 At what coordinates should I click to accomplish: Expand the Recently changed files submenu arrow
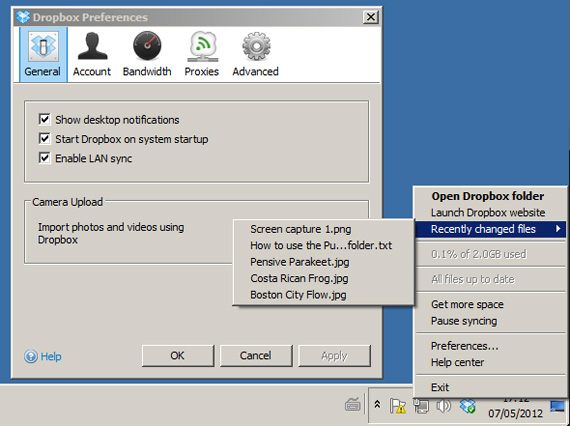pyautogui.click(x=558, y=229)
